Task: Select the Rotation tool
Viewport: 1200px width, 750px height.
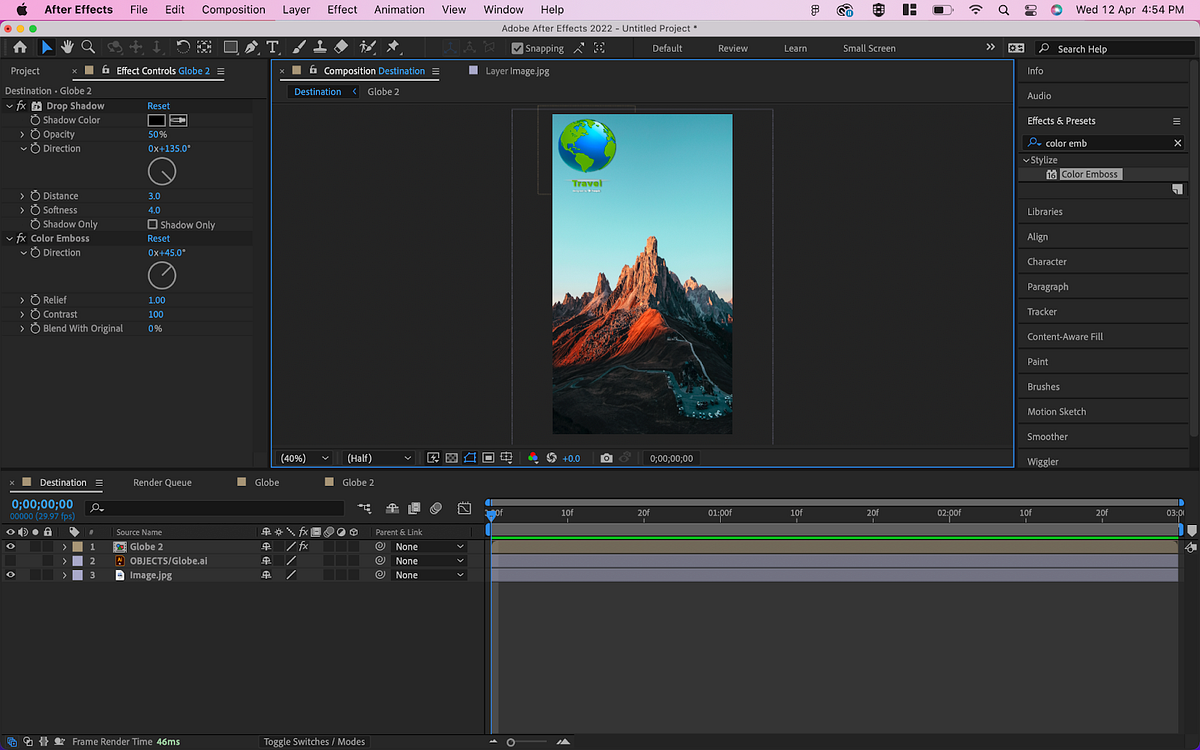Action: point(184,47)
